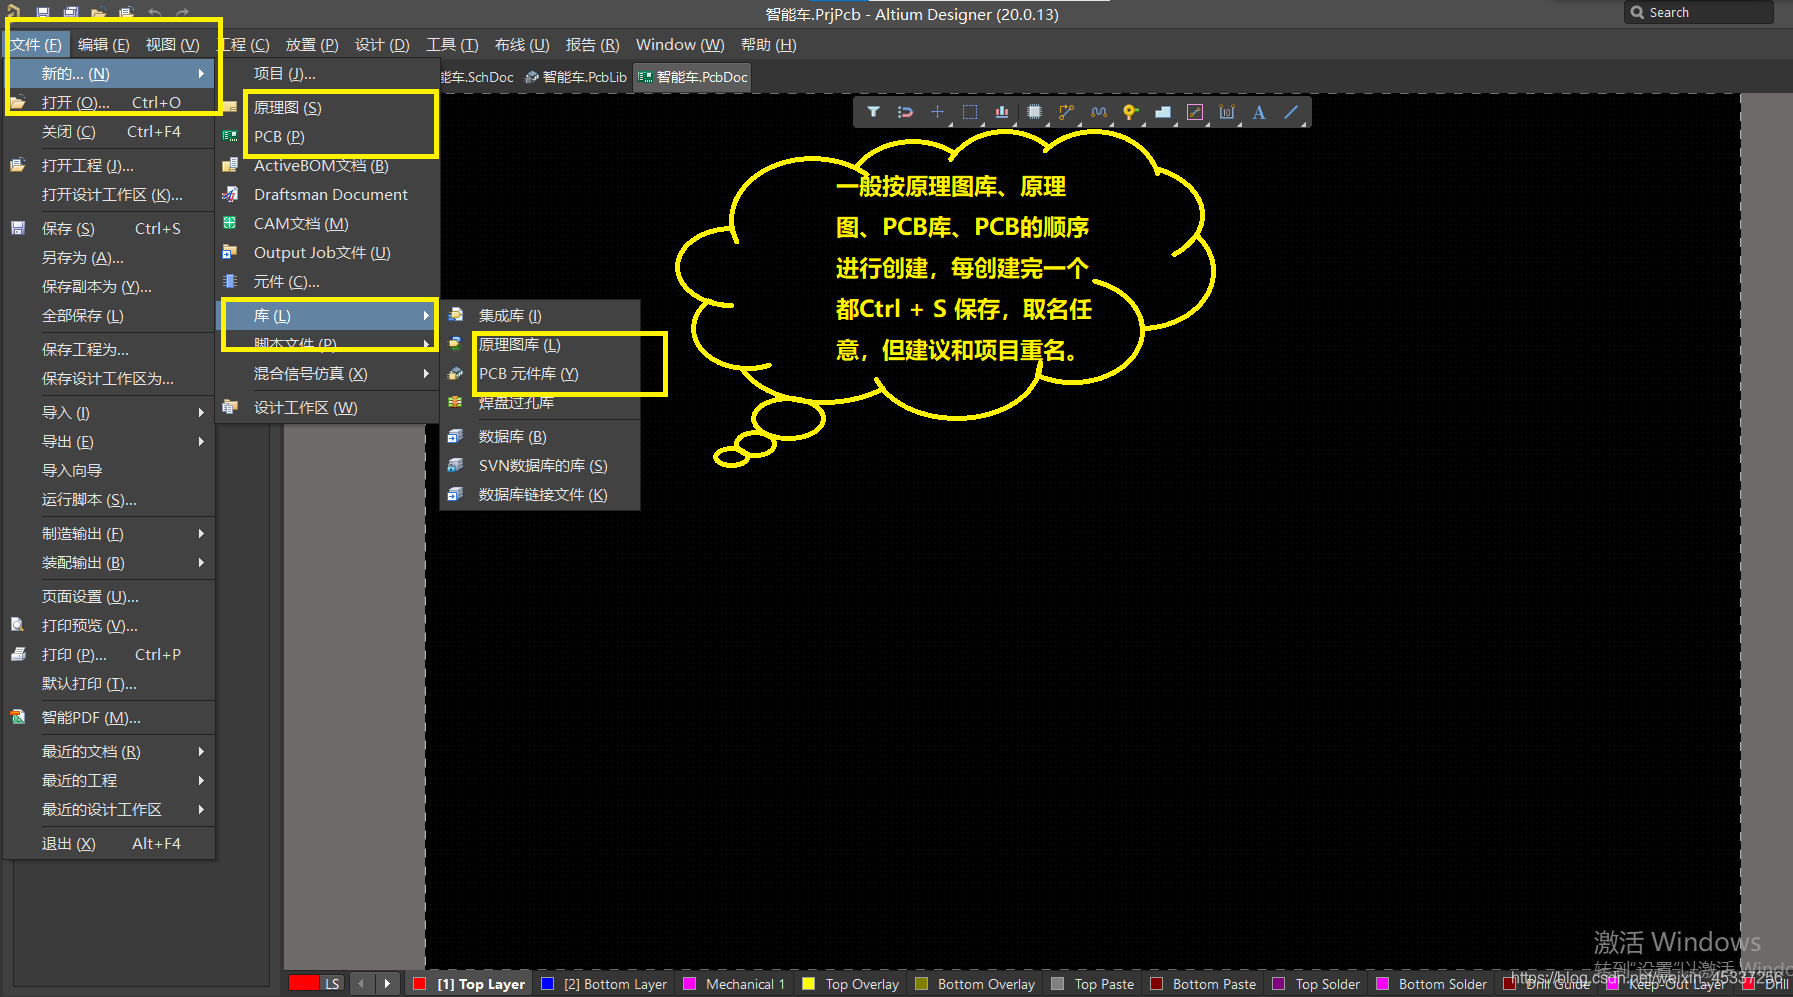Click the CAM文档 (M) icon in New submenu
The image size is (1793, 997).
(x=230, y=223)
